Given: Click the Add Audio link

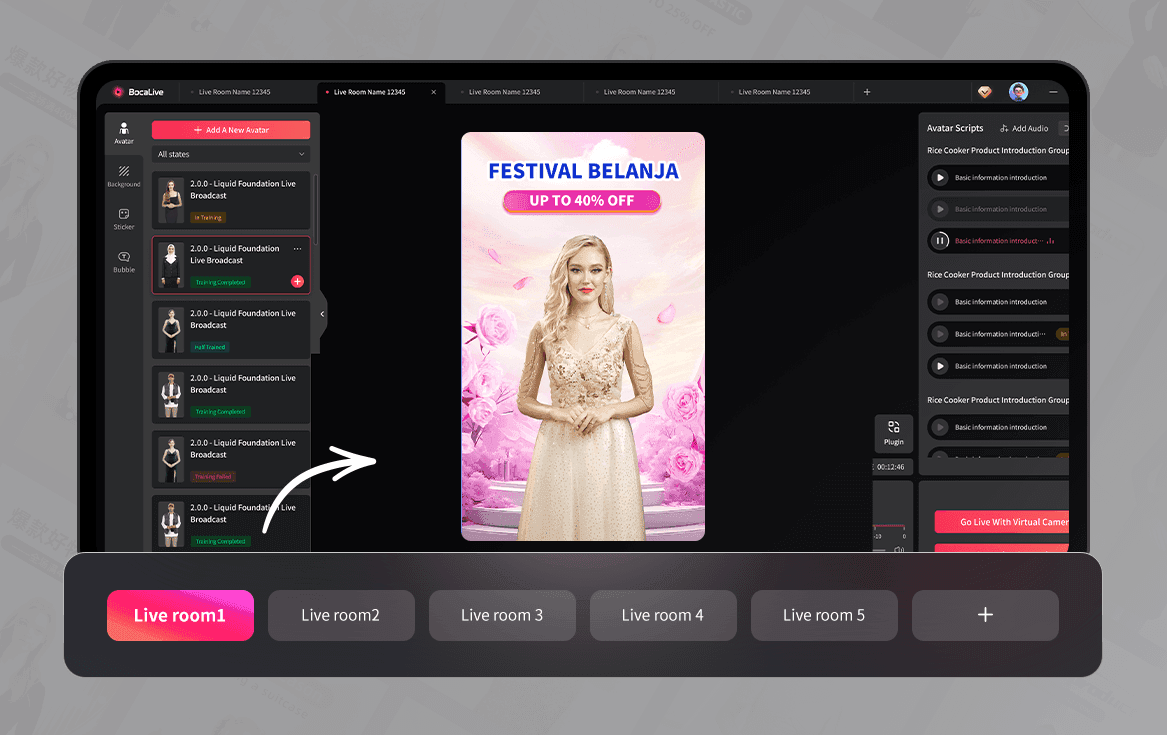Looking at the screenshot, I should point(1024,129).
